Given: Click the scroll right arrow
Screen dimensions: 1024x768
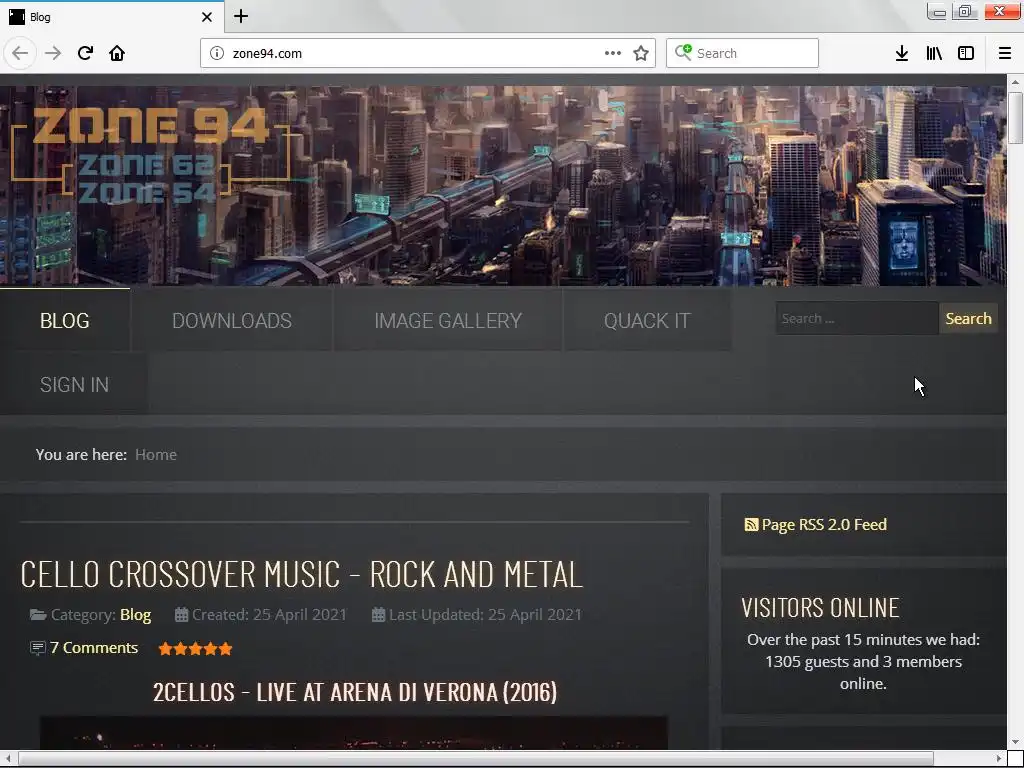Looking at the screenshot, I should [x=999, y=758].
